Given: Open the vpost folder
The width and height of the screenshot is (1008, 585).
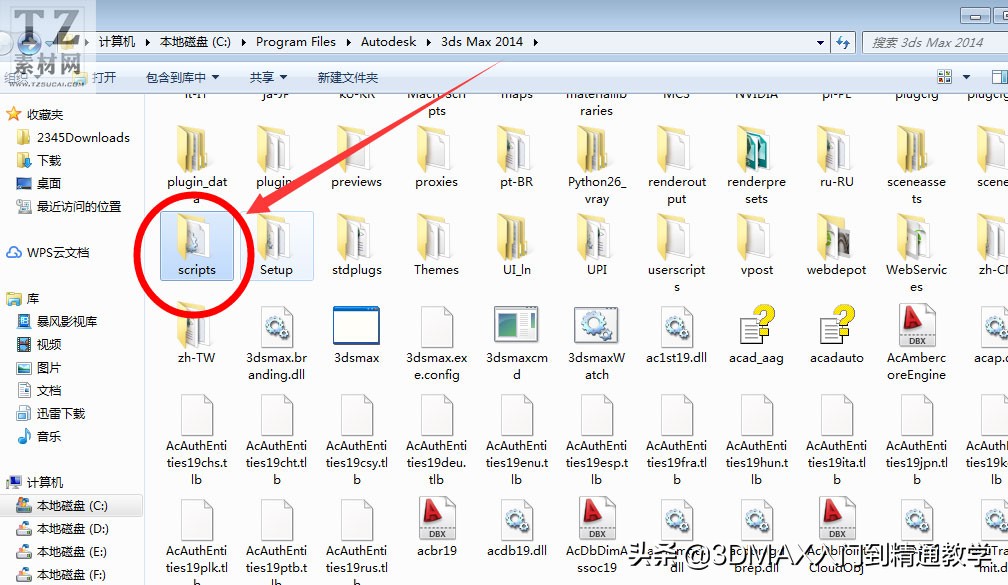Looking at the screenshot, I should (757, 246).
